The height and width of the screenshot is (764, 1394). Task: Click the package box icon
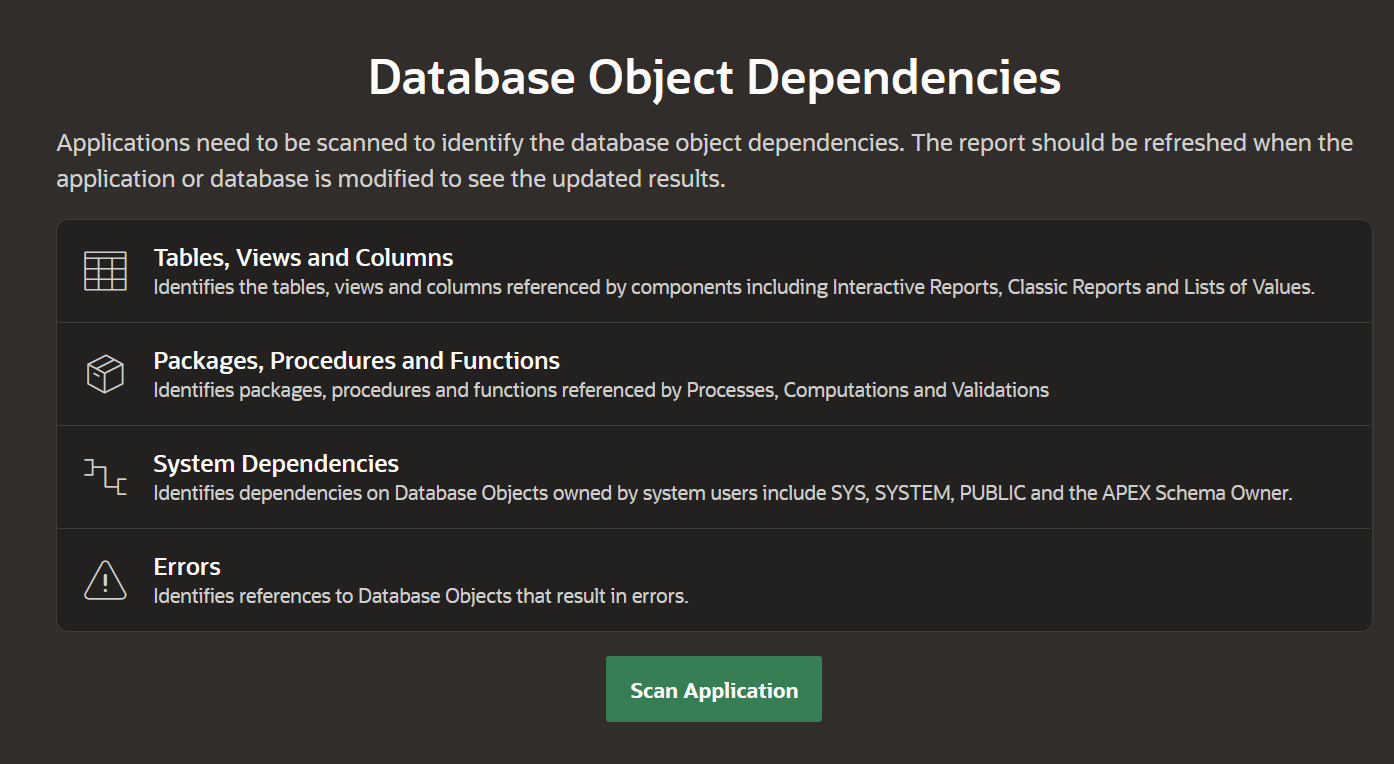point(105,374)
